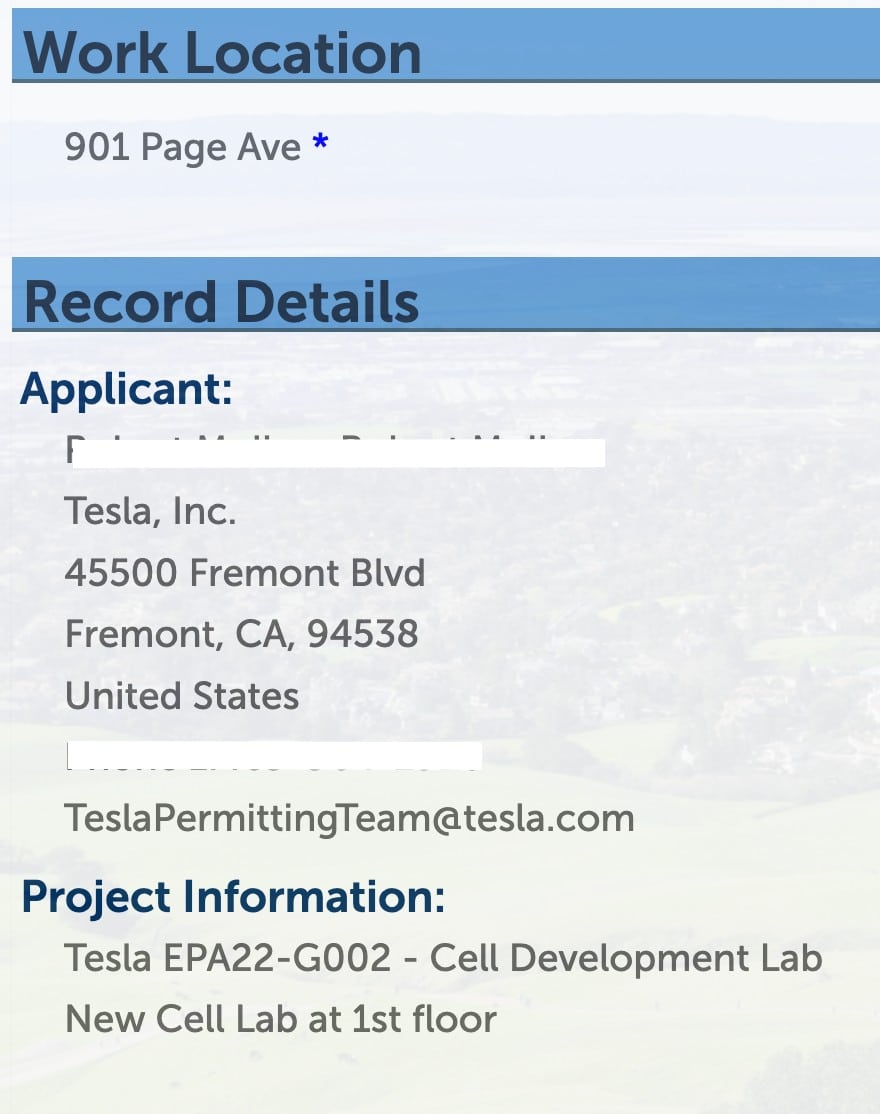Click the Cell Development Lab project name
The width and height of the screenshot is (880, 1114).
click(626, 958)
